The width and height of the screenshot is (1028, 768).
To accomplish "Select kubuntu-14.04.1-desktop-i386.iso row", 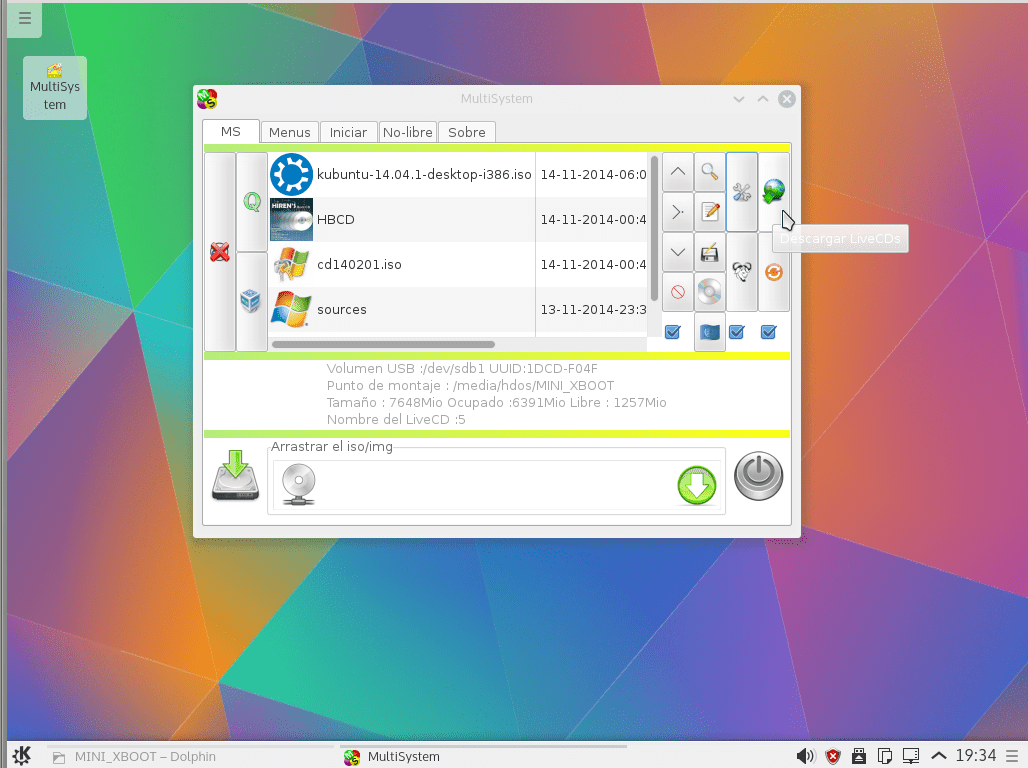I will pyautogui.click(x=458, y=174).
